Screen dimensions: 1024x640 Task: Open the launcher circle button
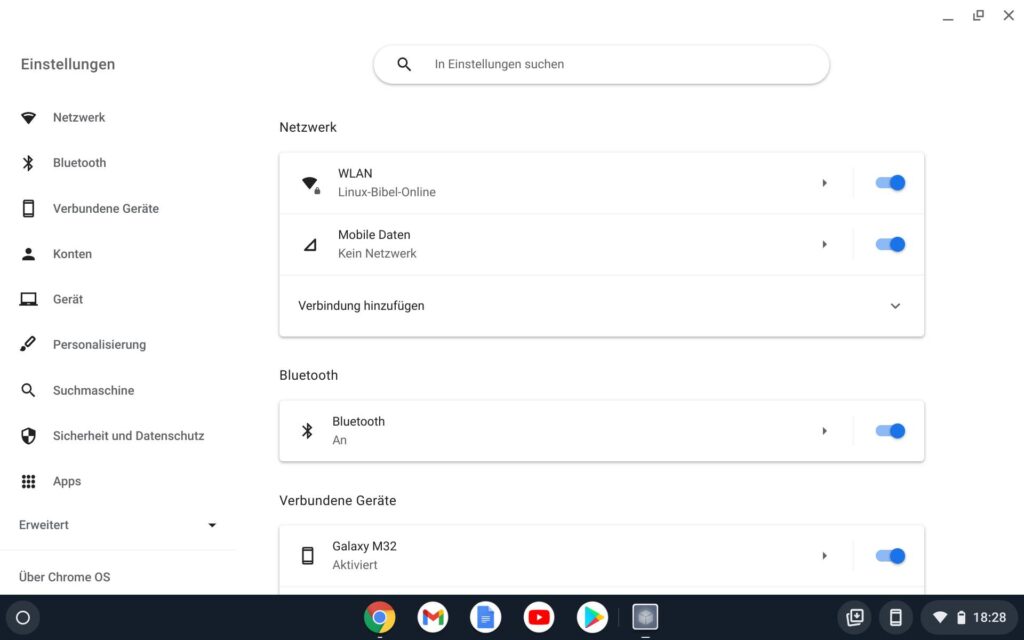(23, 618)
